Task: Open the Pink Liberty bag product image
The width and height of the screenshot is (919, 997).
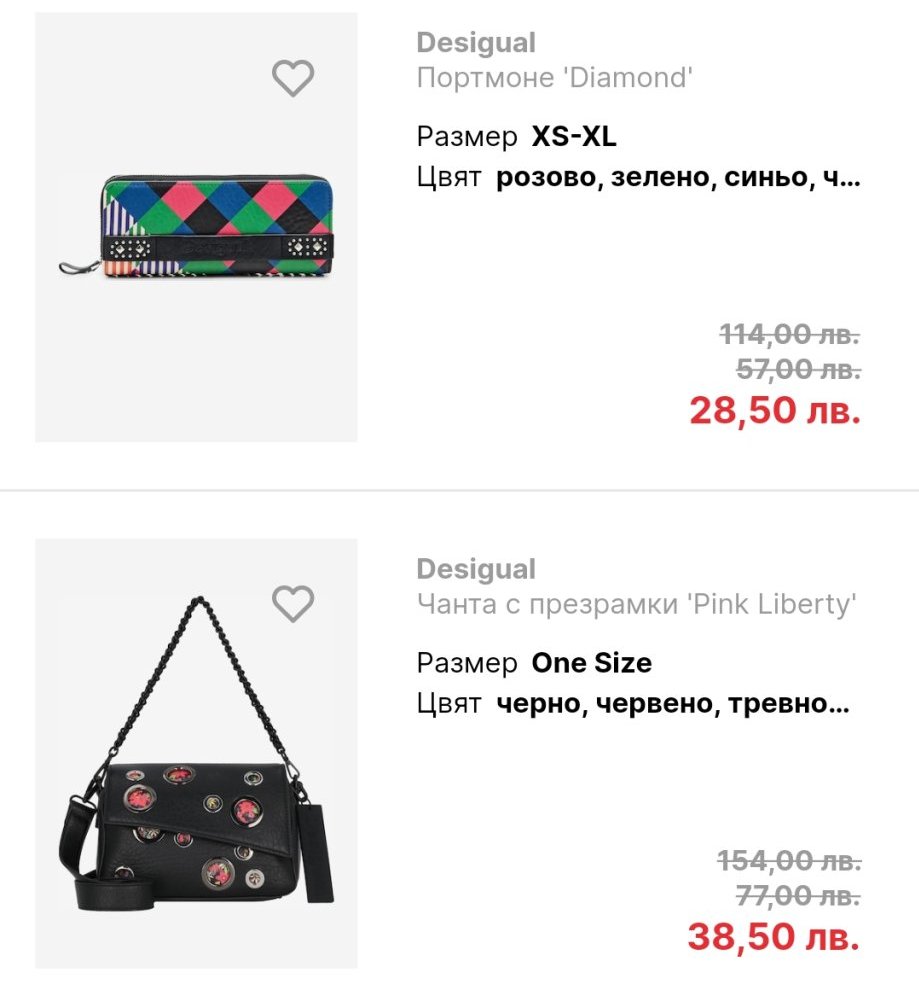Action: (x=196, y=754)
